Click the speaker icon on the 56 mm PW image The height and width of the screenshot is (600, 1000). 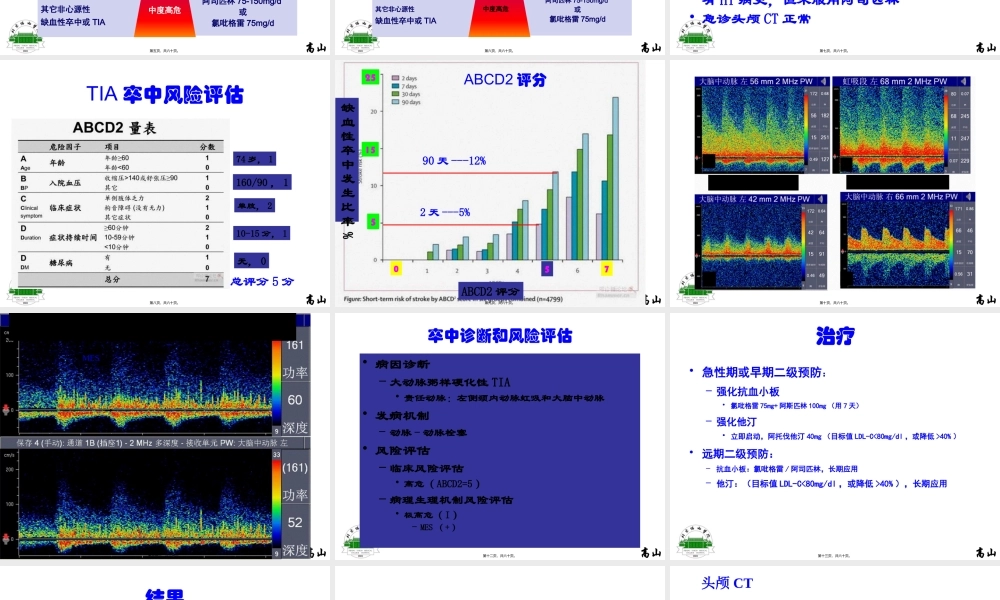825,79
